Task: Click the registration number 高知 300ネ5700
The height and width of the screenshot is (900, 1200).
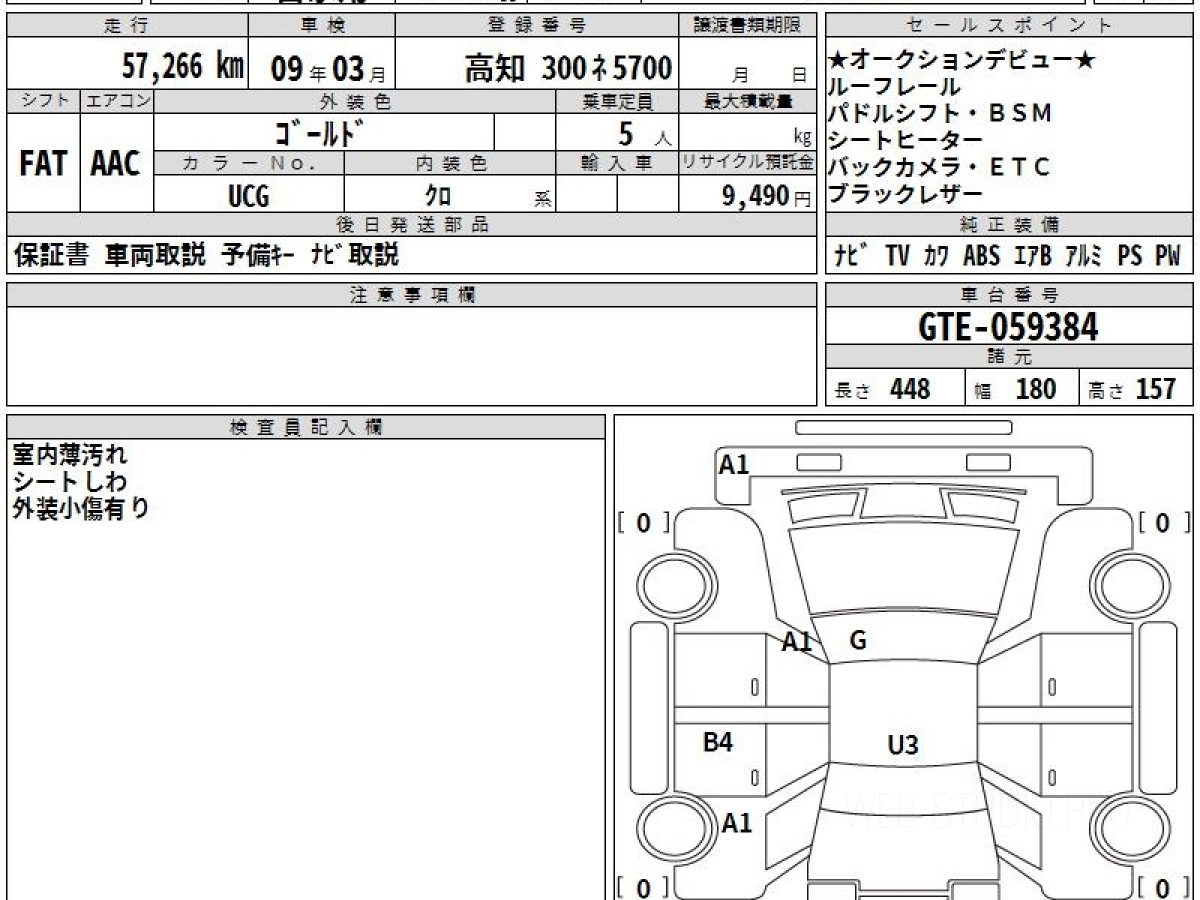Action: click(567, 68)
